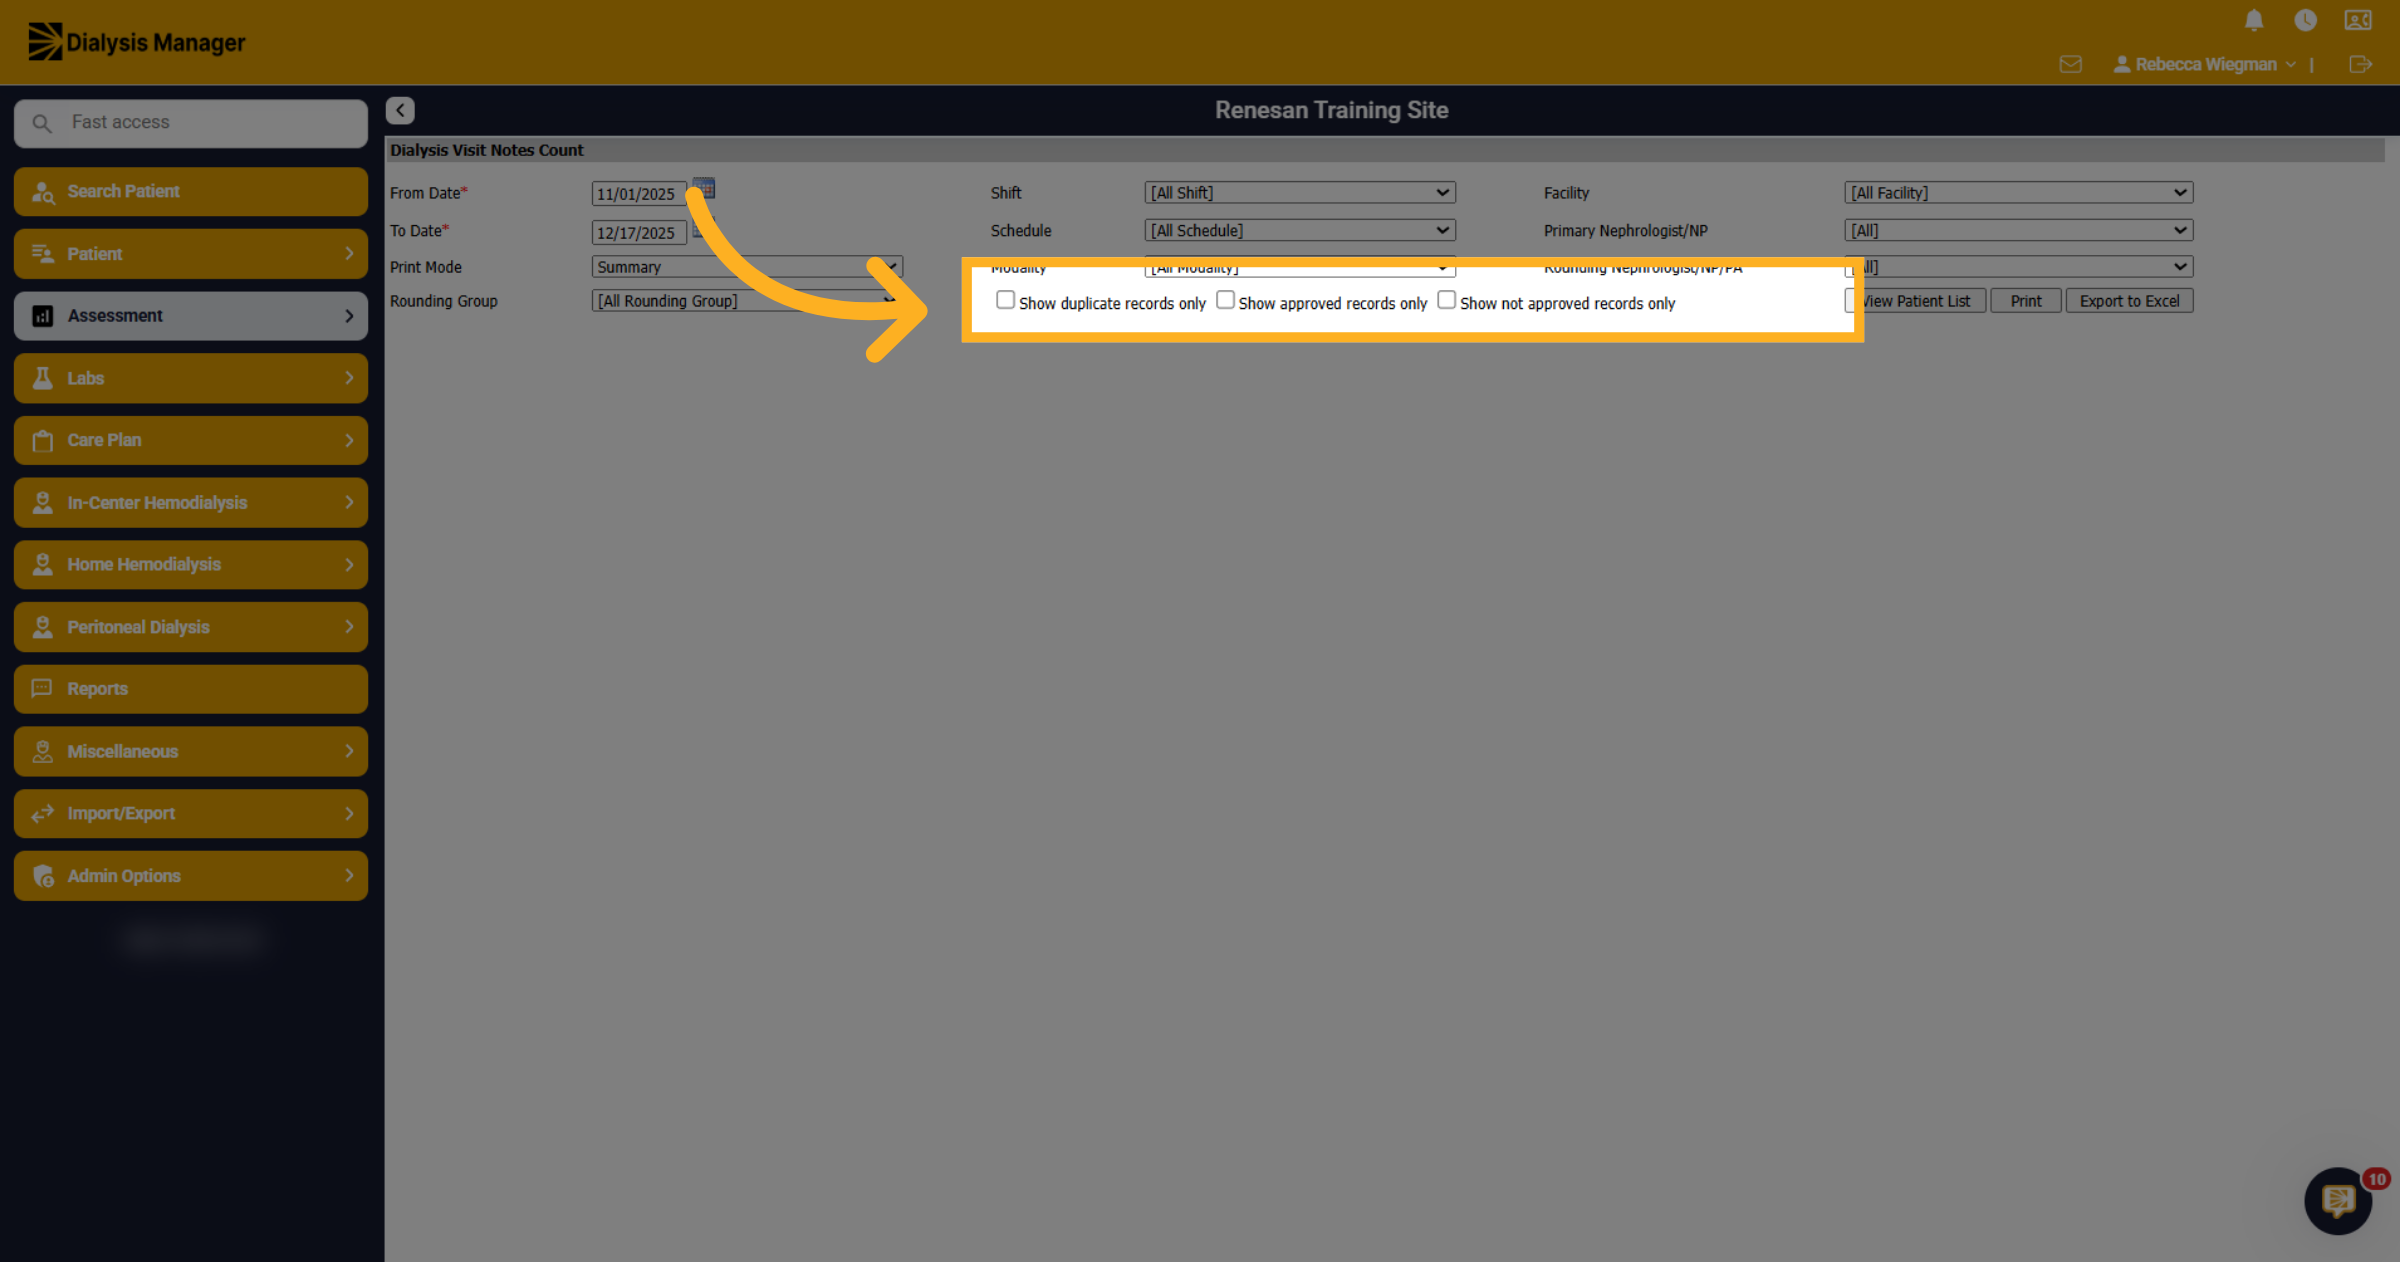This screenshot has width=2400, height=1262.
Task: Open the clock history icon
Action: coord(2306,20)
